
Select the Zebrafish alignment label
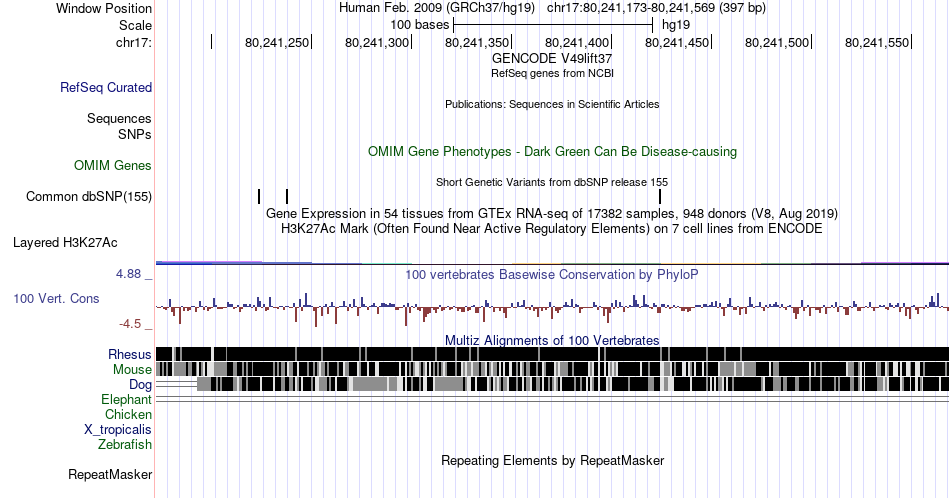coord(125,444)
